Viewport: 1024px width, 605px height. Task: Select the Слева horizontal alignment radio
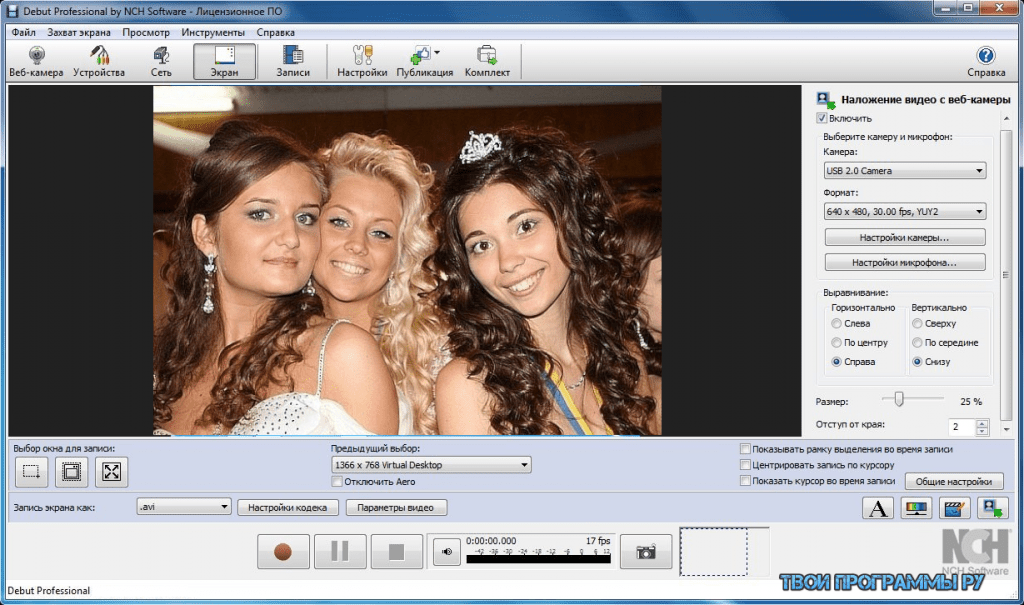pyautogui.click(x=836, y=324)
